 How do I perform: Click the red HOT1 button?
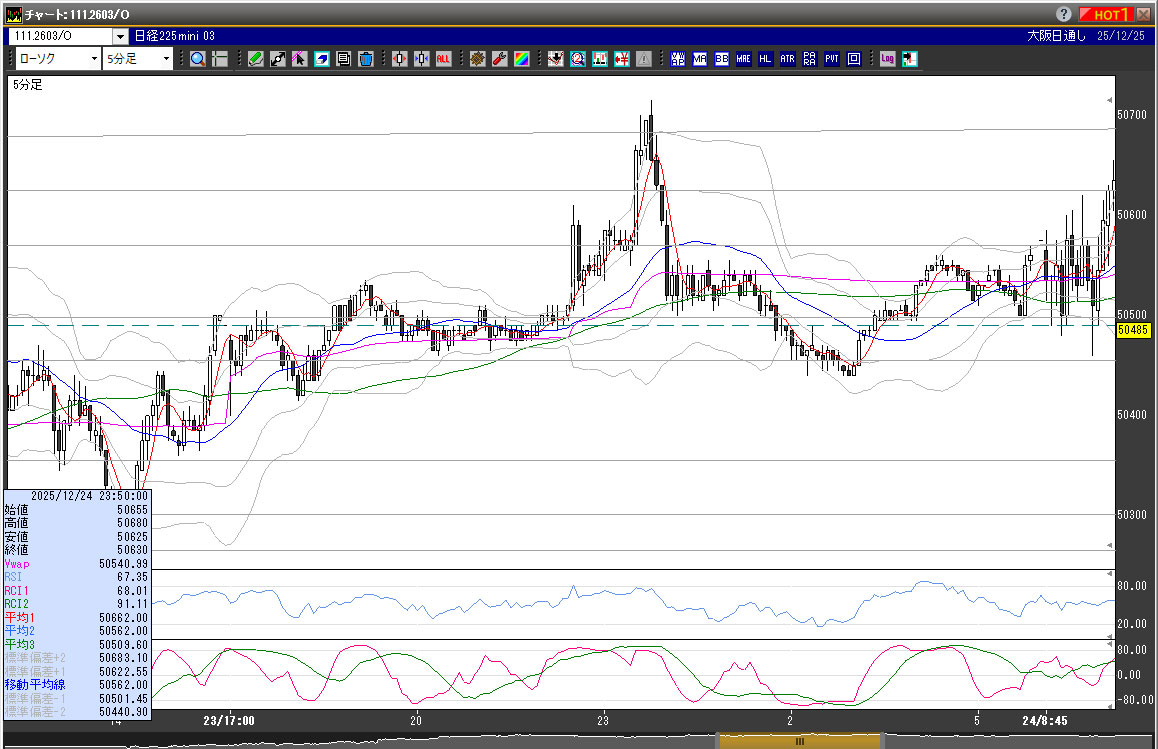tap(1108, 15)
